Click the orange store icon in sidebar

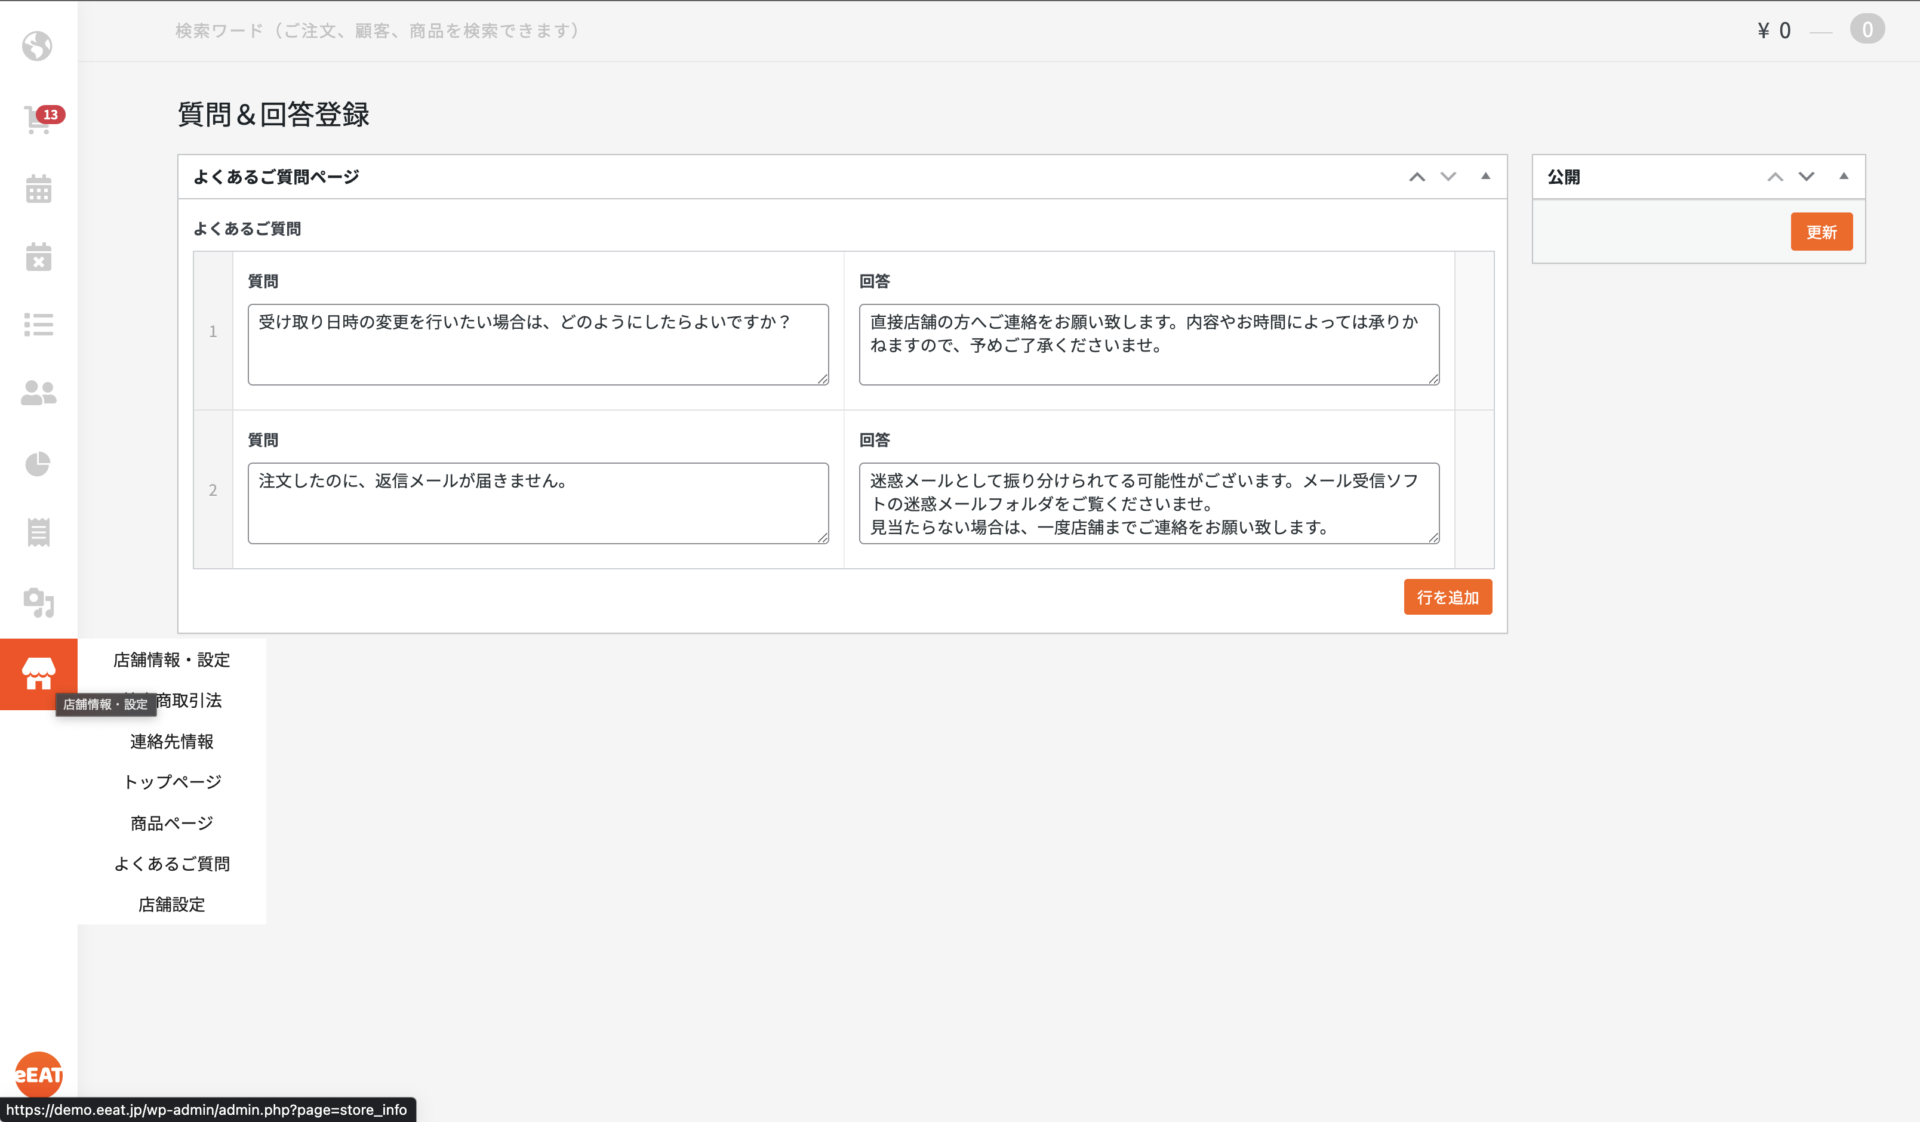tap(38, 674)
